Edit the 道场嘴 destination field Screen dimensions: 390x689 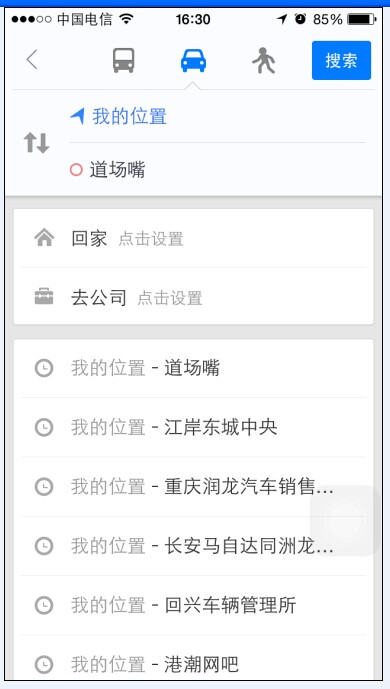[217, 170]
